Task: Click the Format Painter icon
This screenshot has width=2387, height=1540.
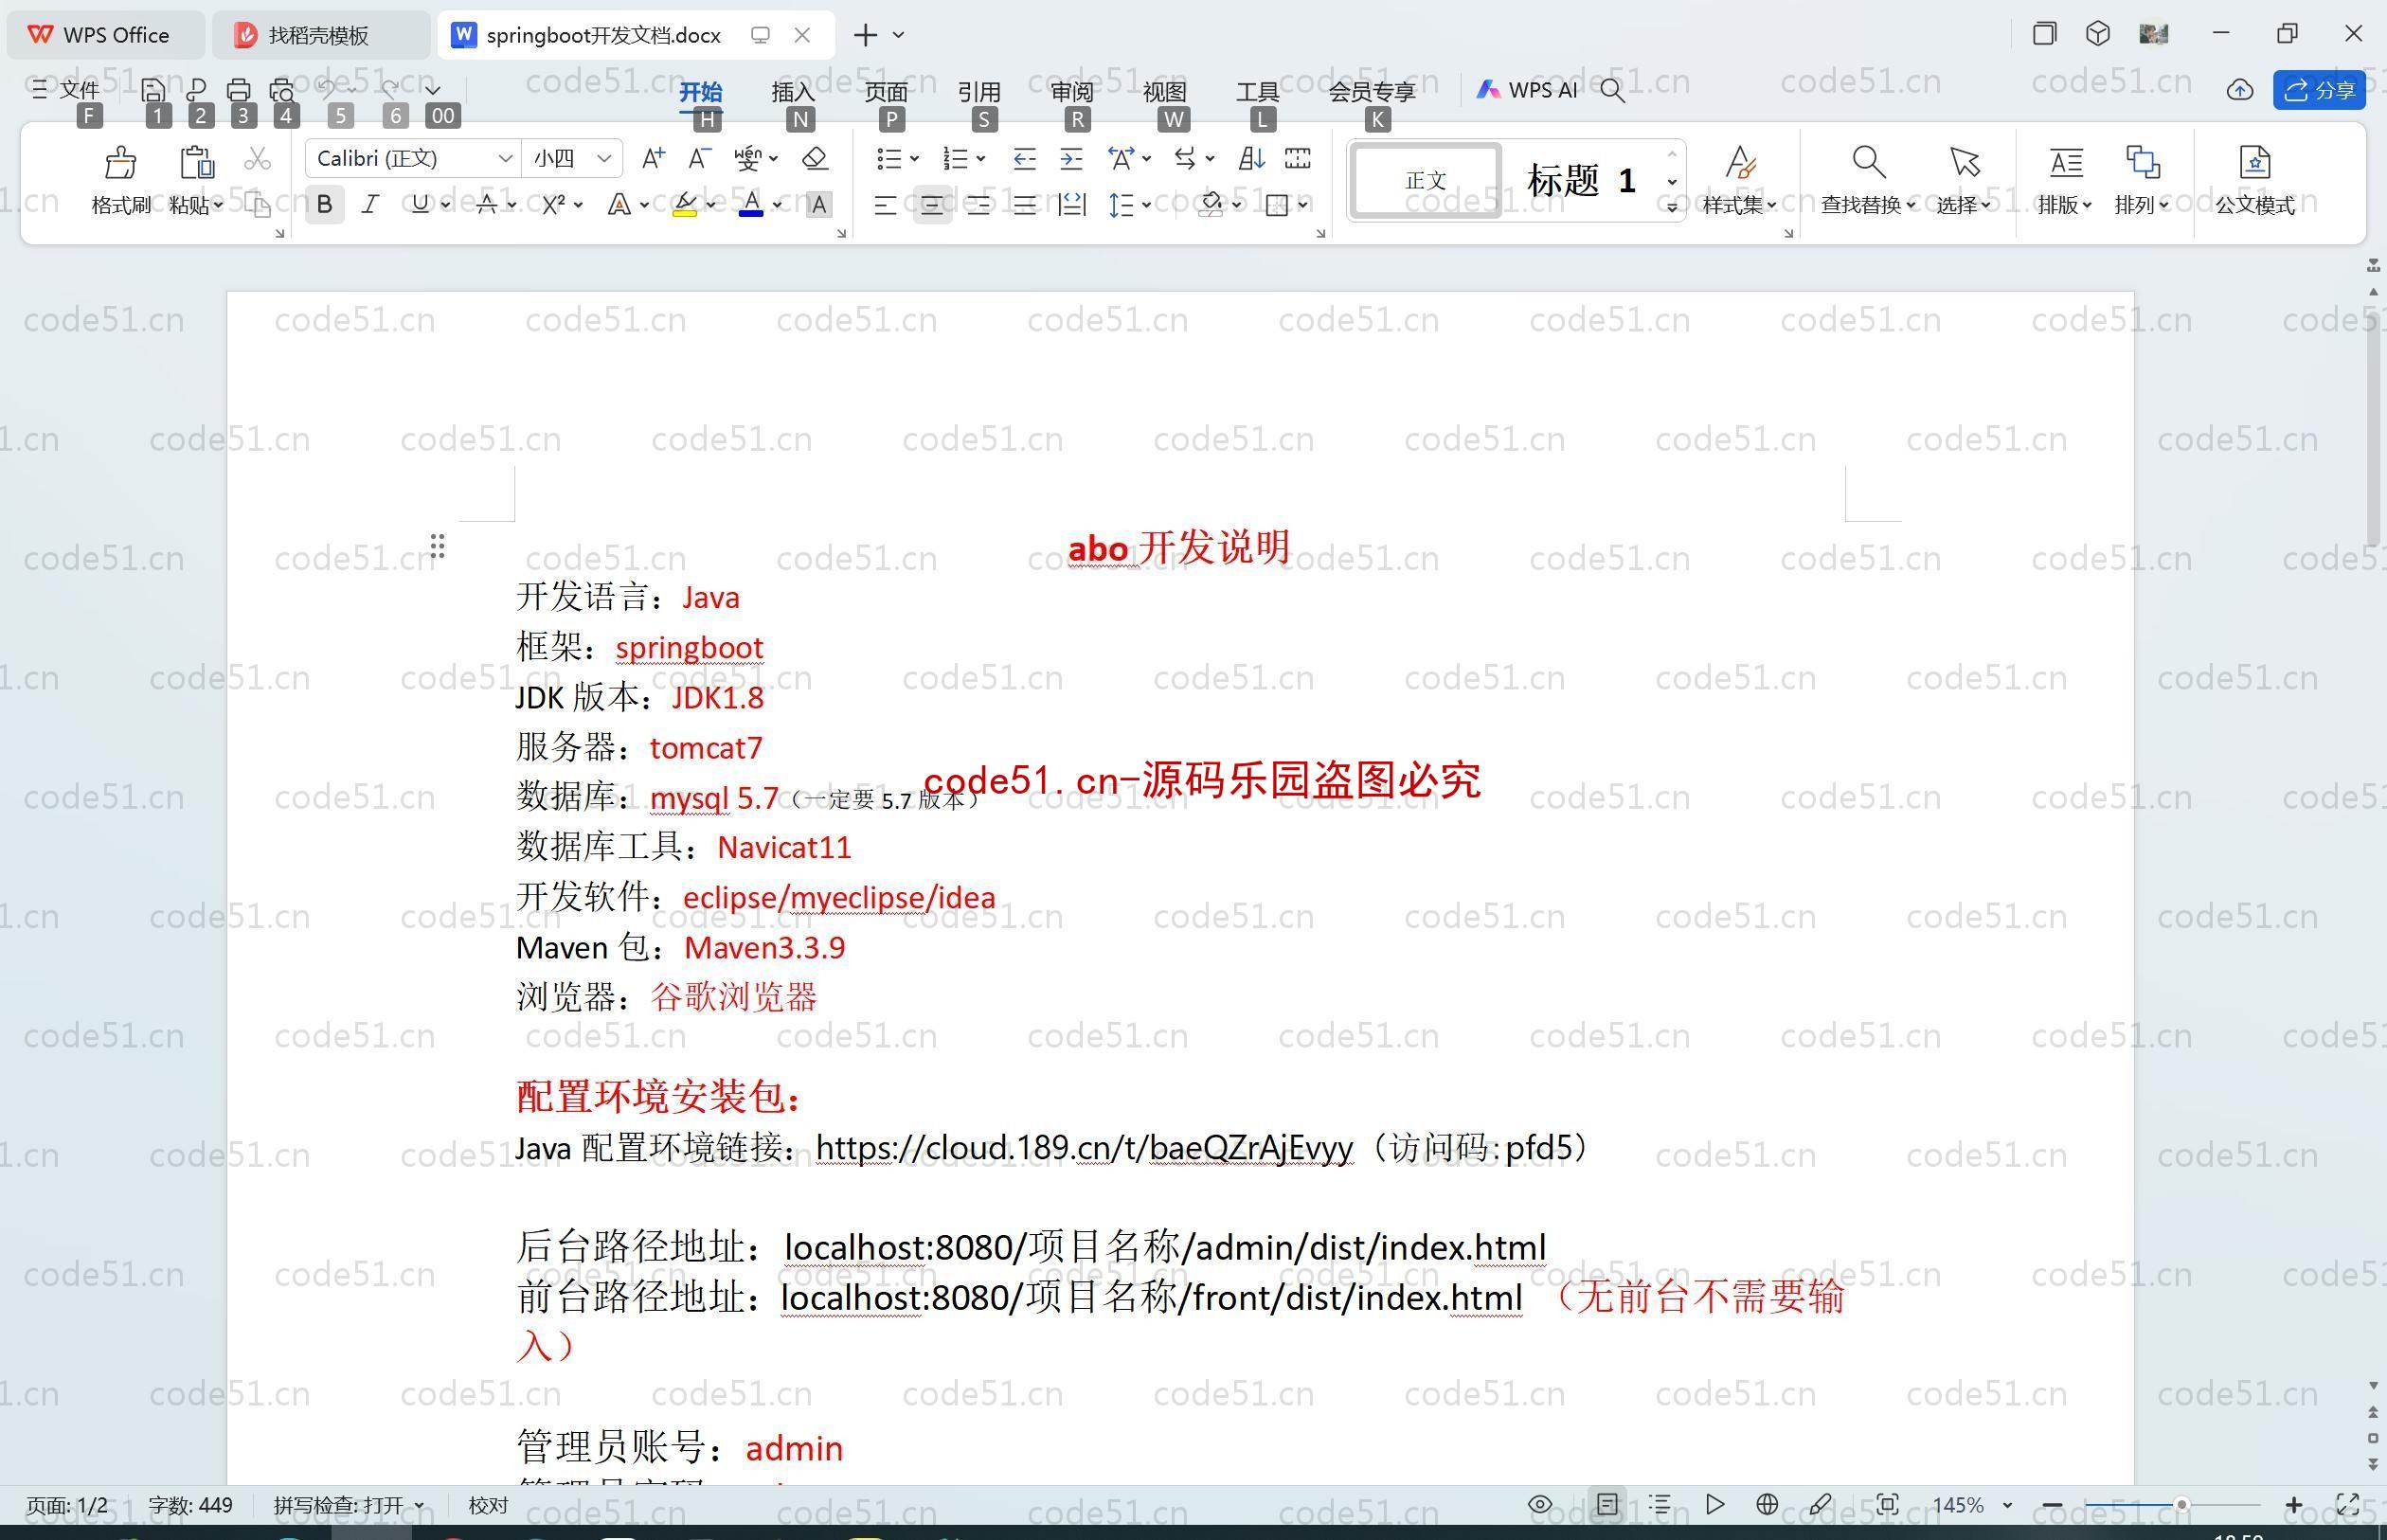Action: click(120, 161)
